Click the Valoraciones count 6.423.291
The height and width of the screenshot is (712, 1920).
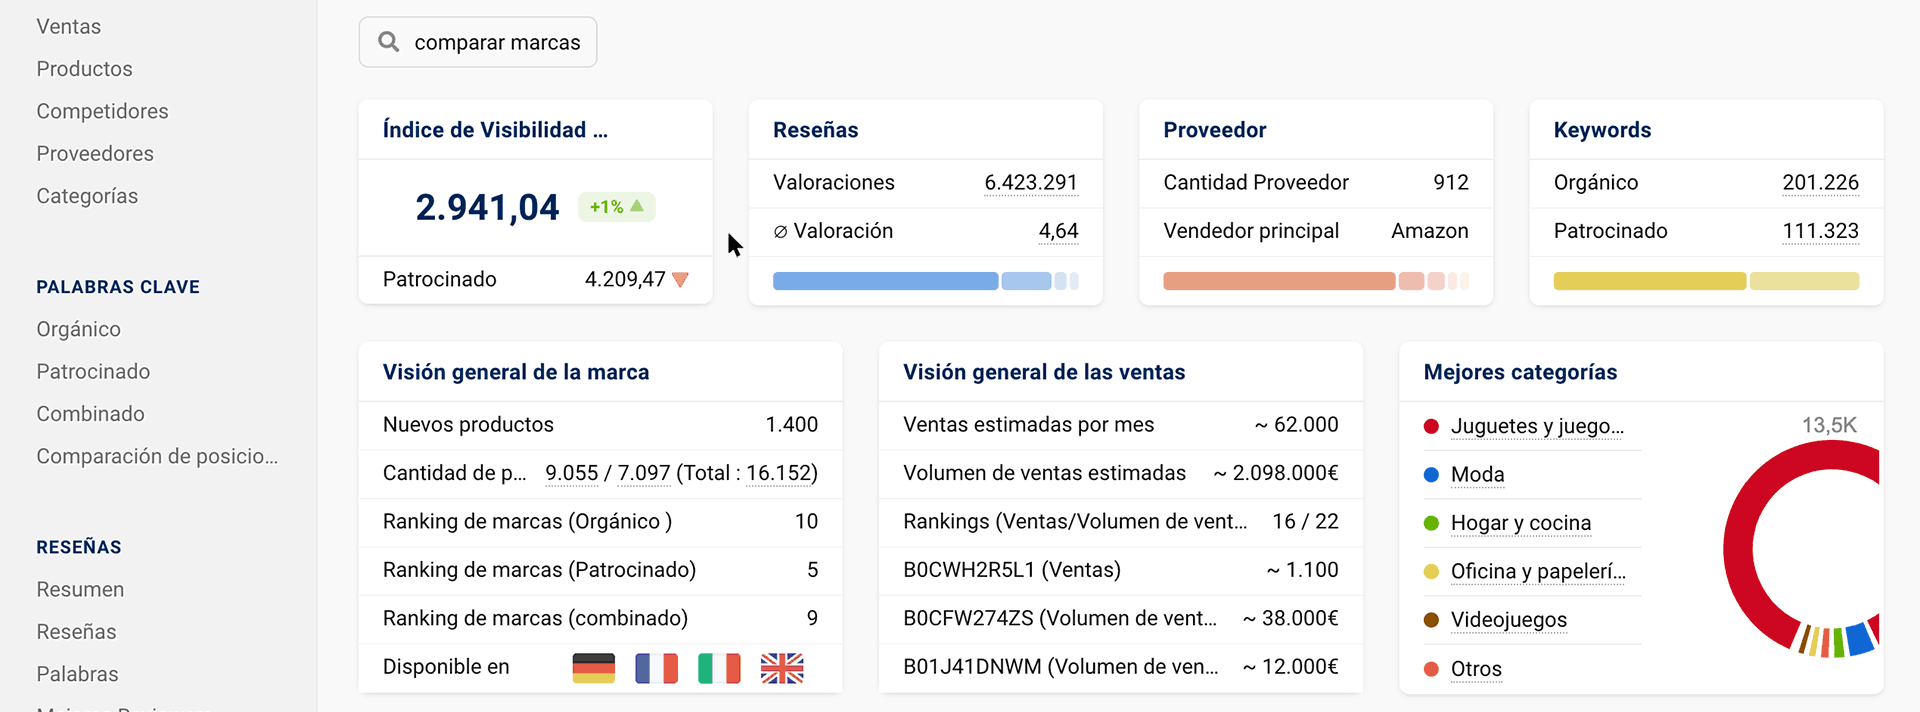point(1030,183)
